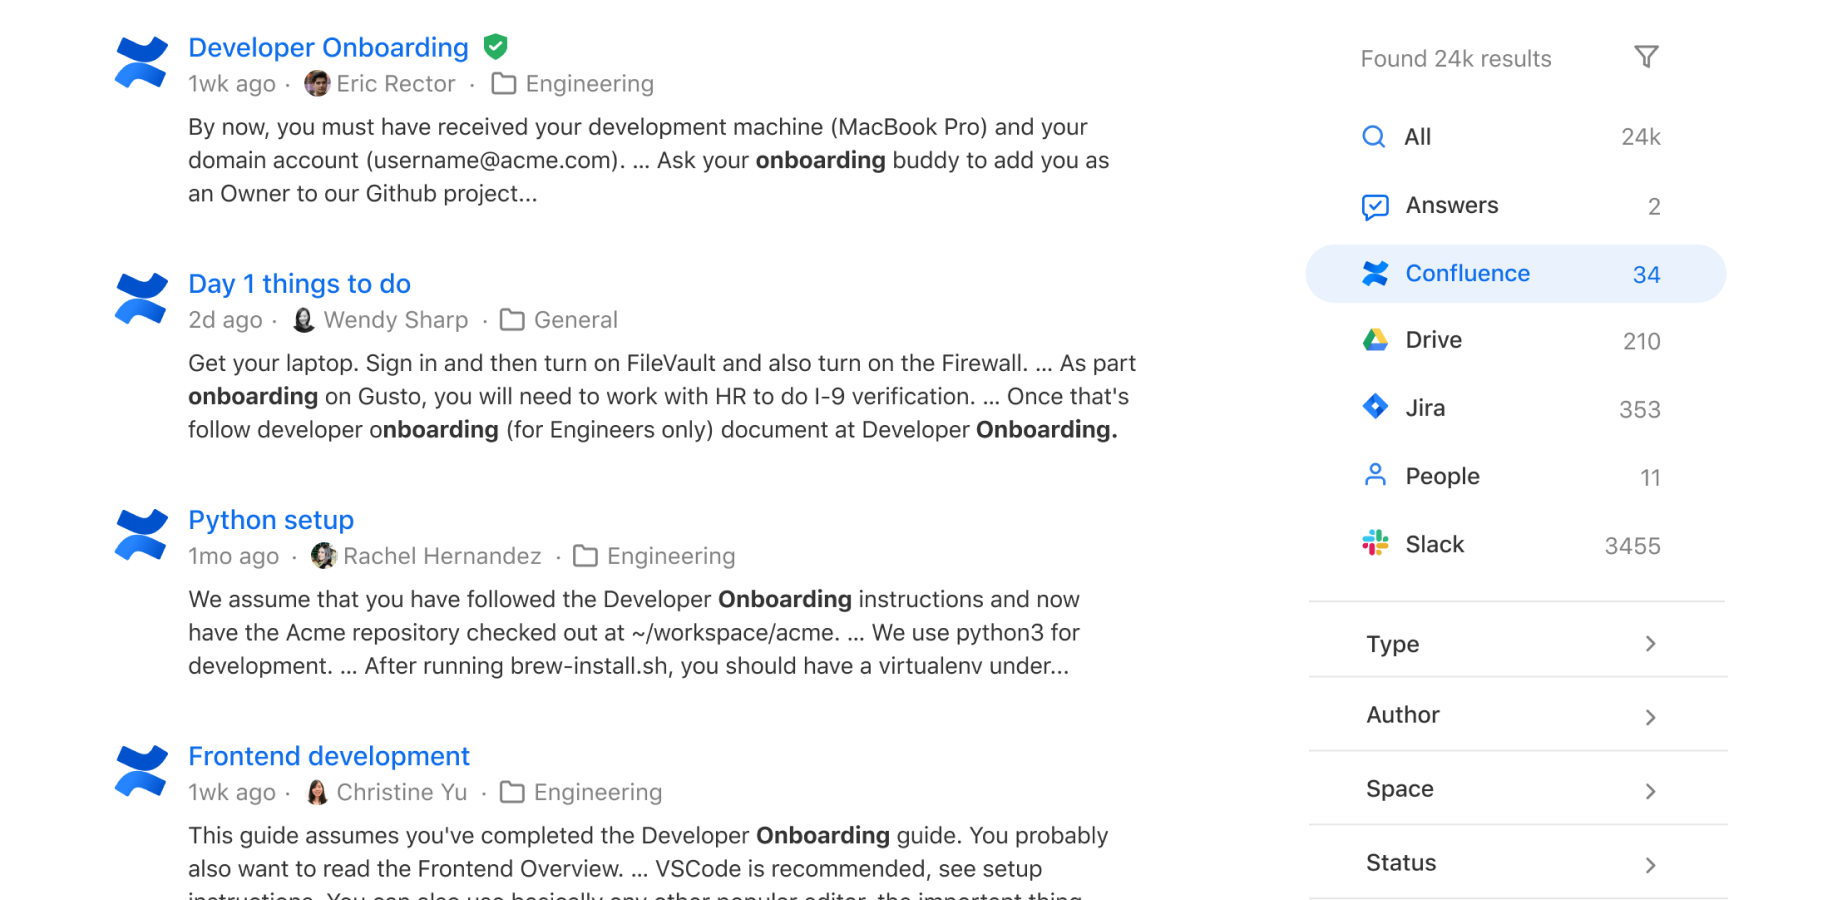Image resolution: width=1840 pixels, height=900 pixels.
Task: Click Rachel Hernandez's avatar
Action: [x=323, y=556]
